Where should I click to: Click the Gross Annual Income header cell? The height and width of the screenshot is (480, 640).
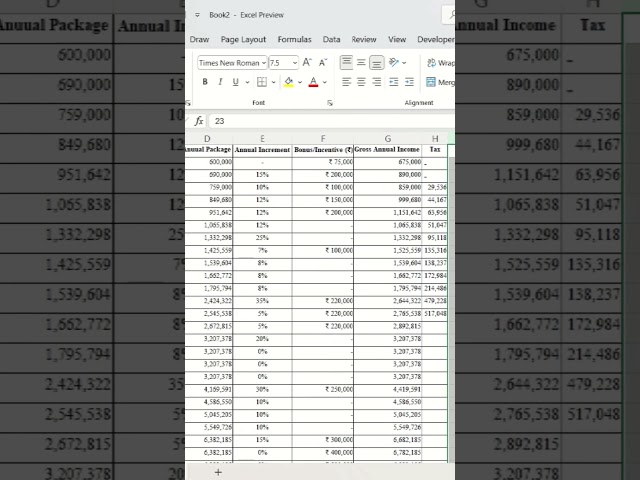[387, 150]
